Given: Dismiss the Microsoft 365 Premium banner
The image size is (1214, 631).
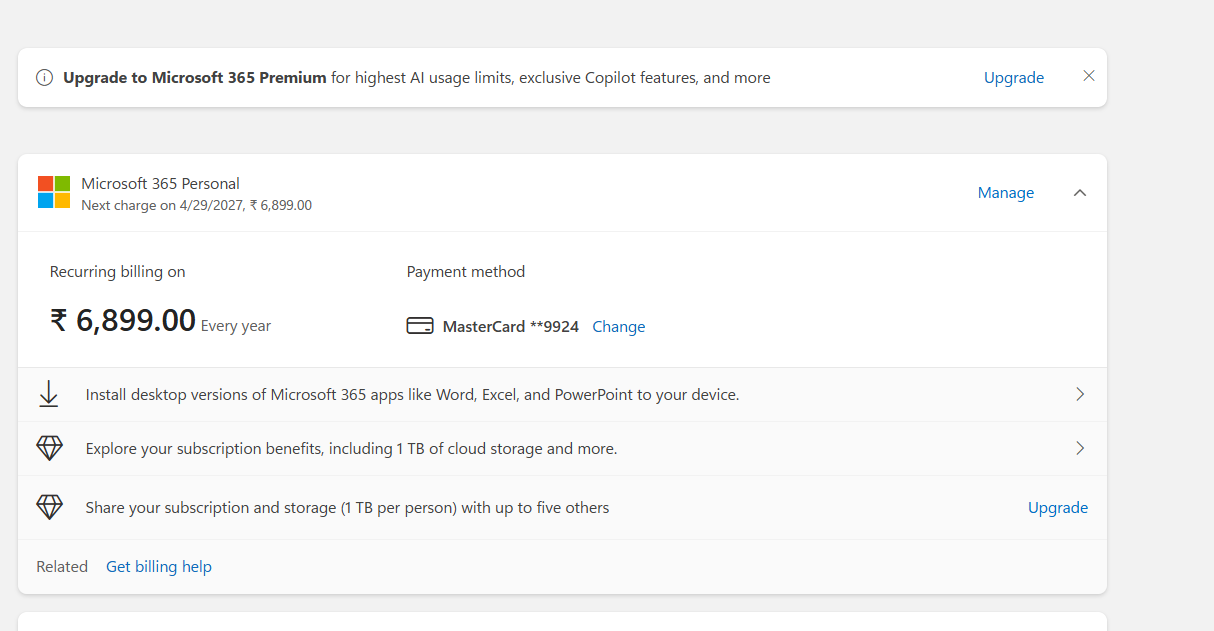Looking at the screenshot, I should click(1089, 76).
